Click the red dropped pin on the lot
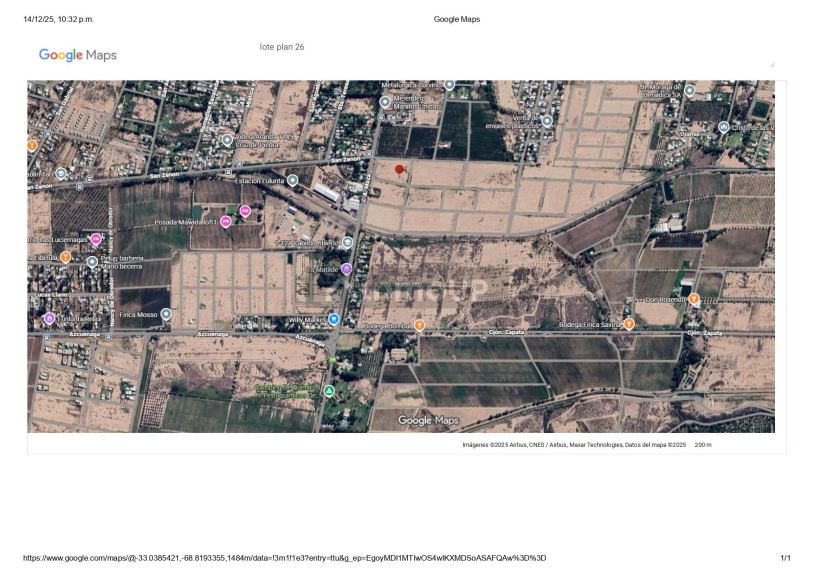 tap(401, 170)
